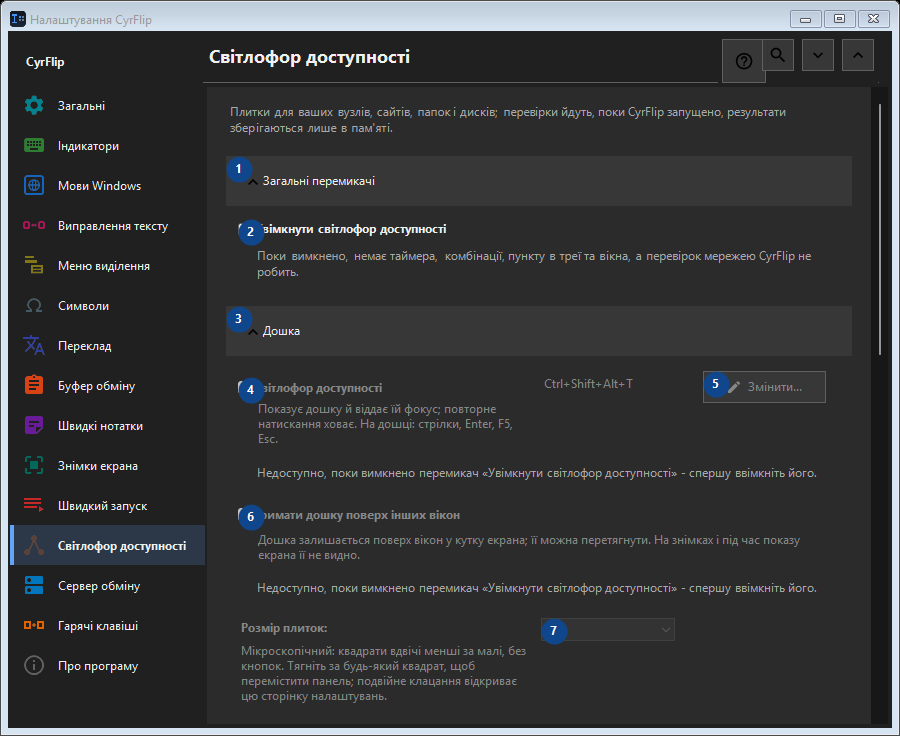
Task: Click the settings page vertical scrollbar
Action: click(880, 230)
